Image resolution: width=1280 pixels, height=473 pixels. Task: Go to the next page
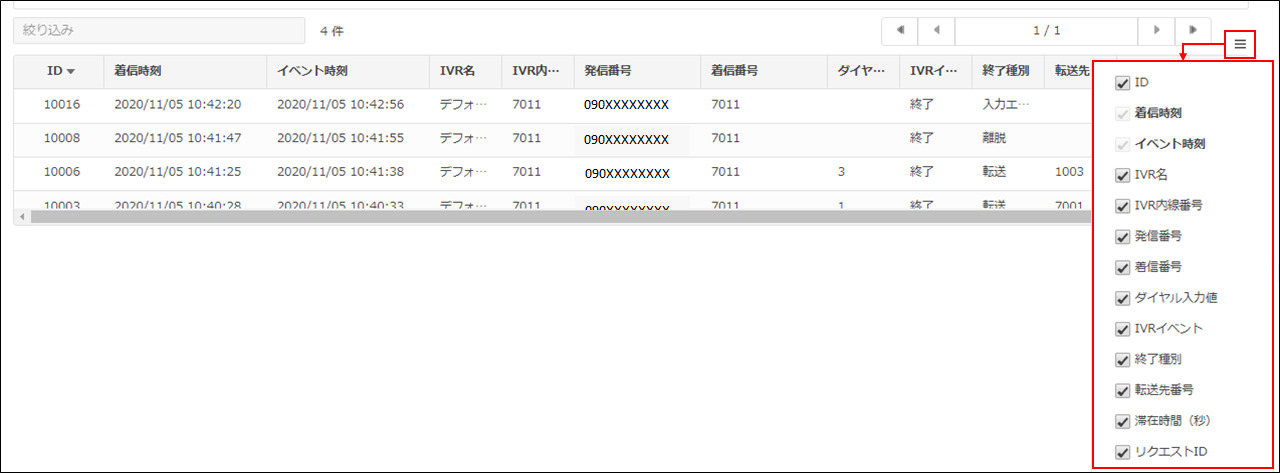click(1156, 31)
